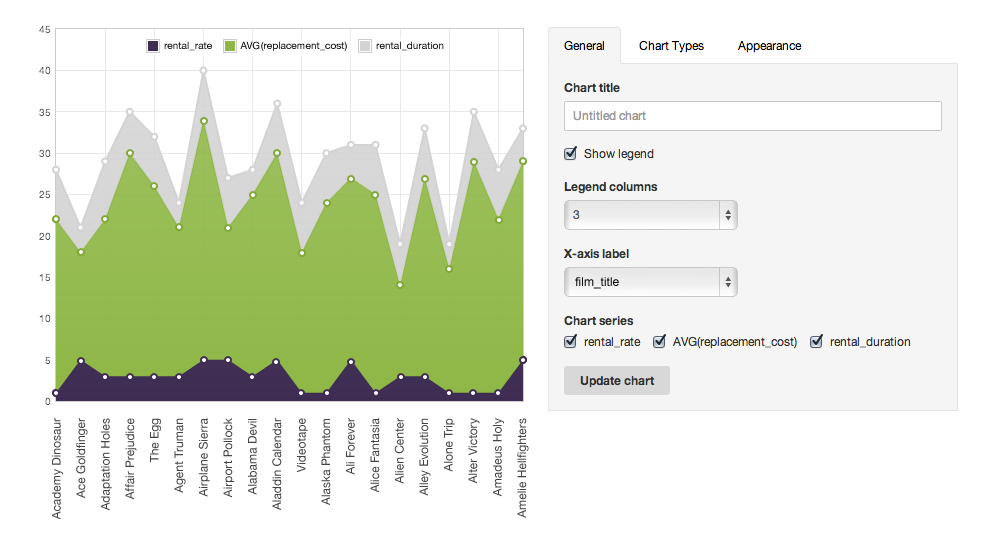Click the green data point for Airplane Sierra
1000x550 pixels.
point(203,121)
